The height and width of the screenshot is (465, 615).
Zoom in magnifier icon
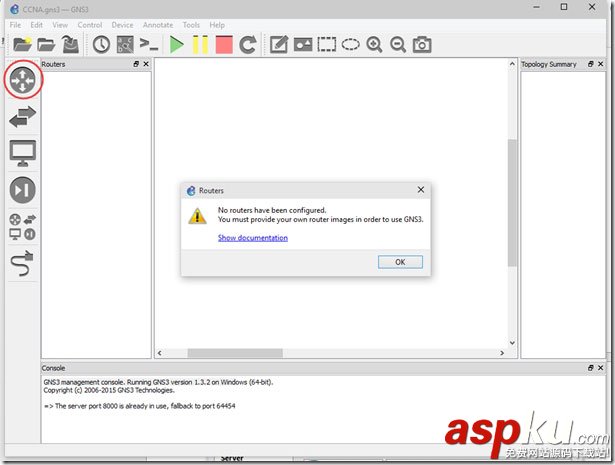tap(374, 44)
